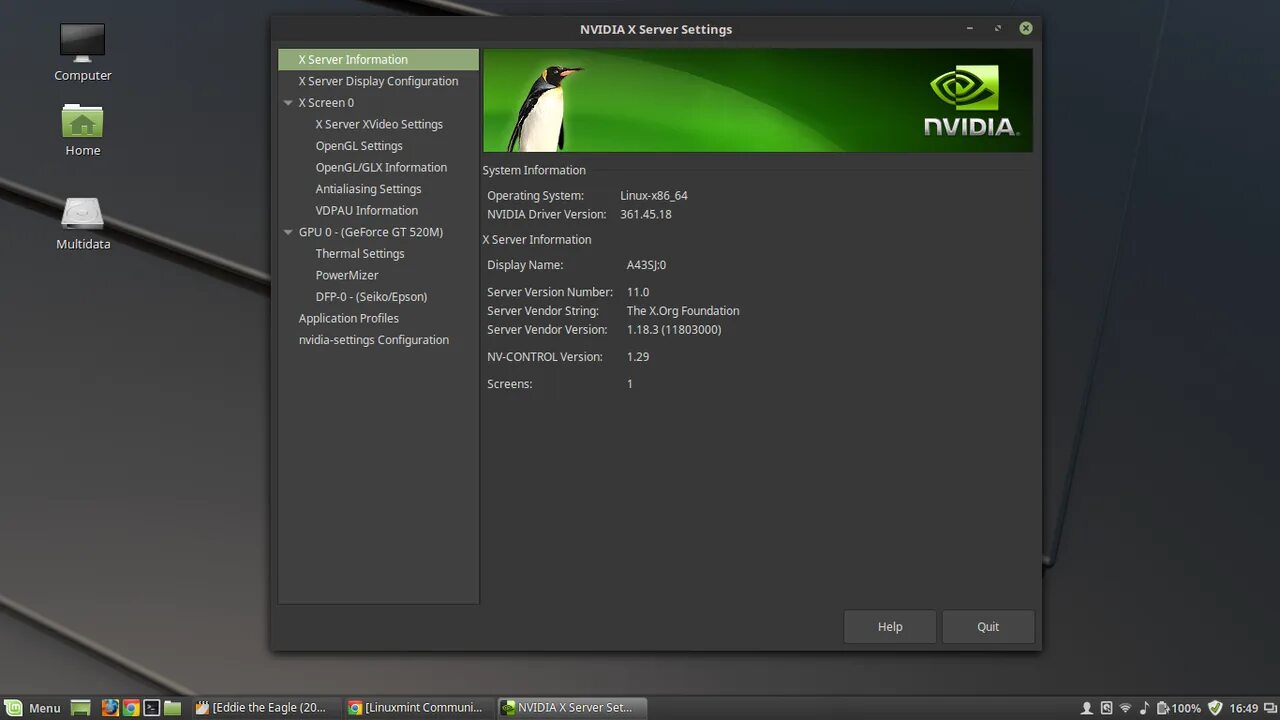Open the Linux Mint Menu button
Screen dimensions: 1280x720
click(x=34, y=708)
